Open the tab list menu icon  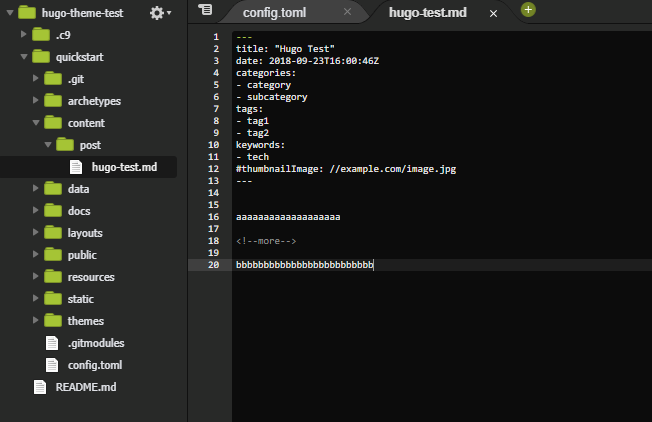205,10
